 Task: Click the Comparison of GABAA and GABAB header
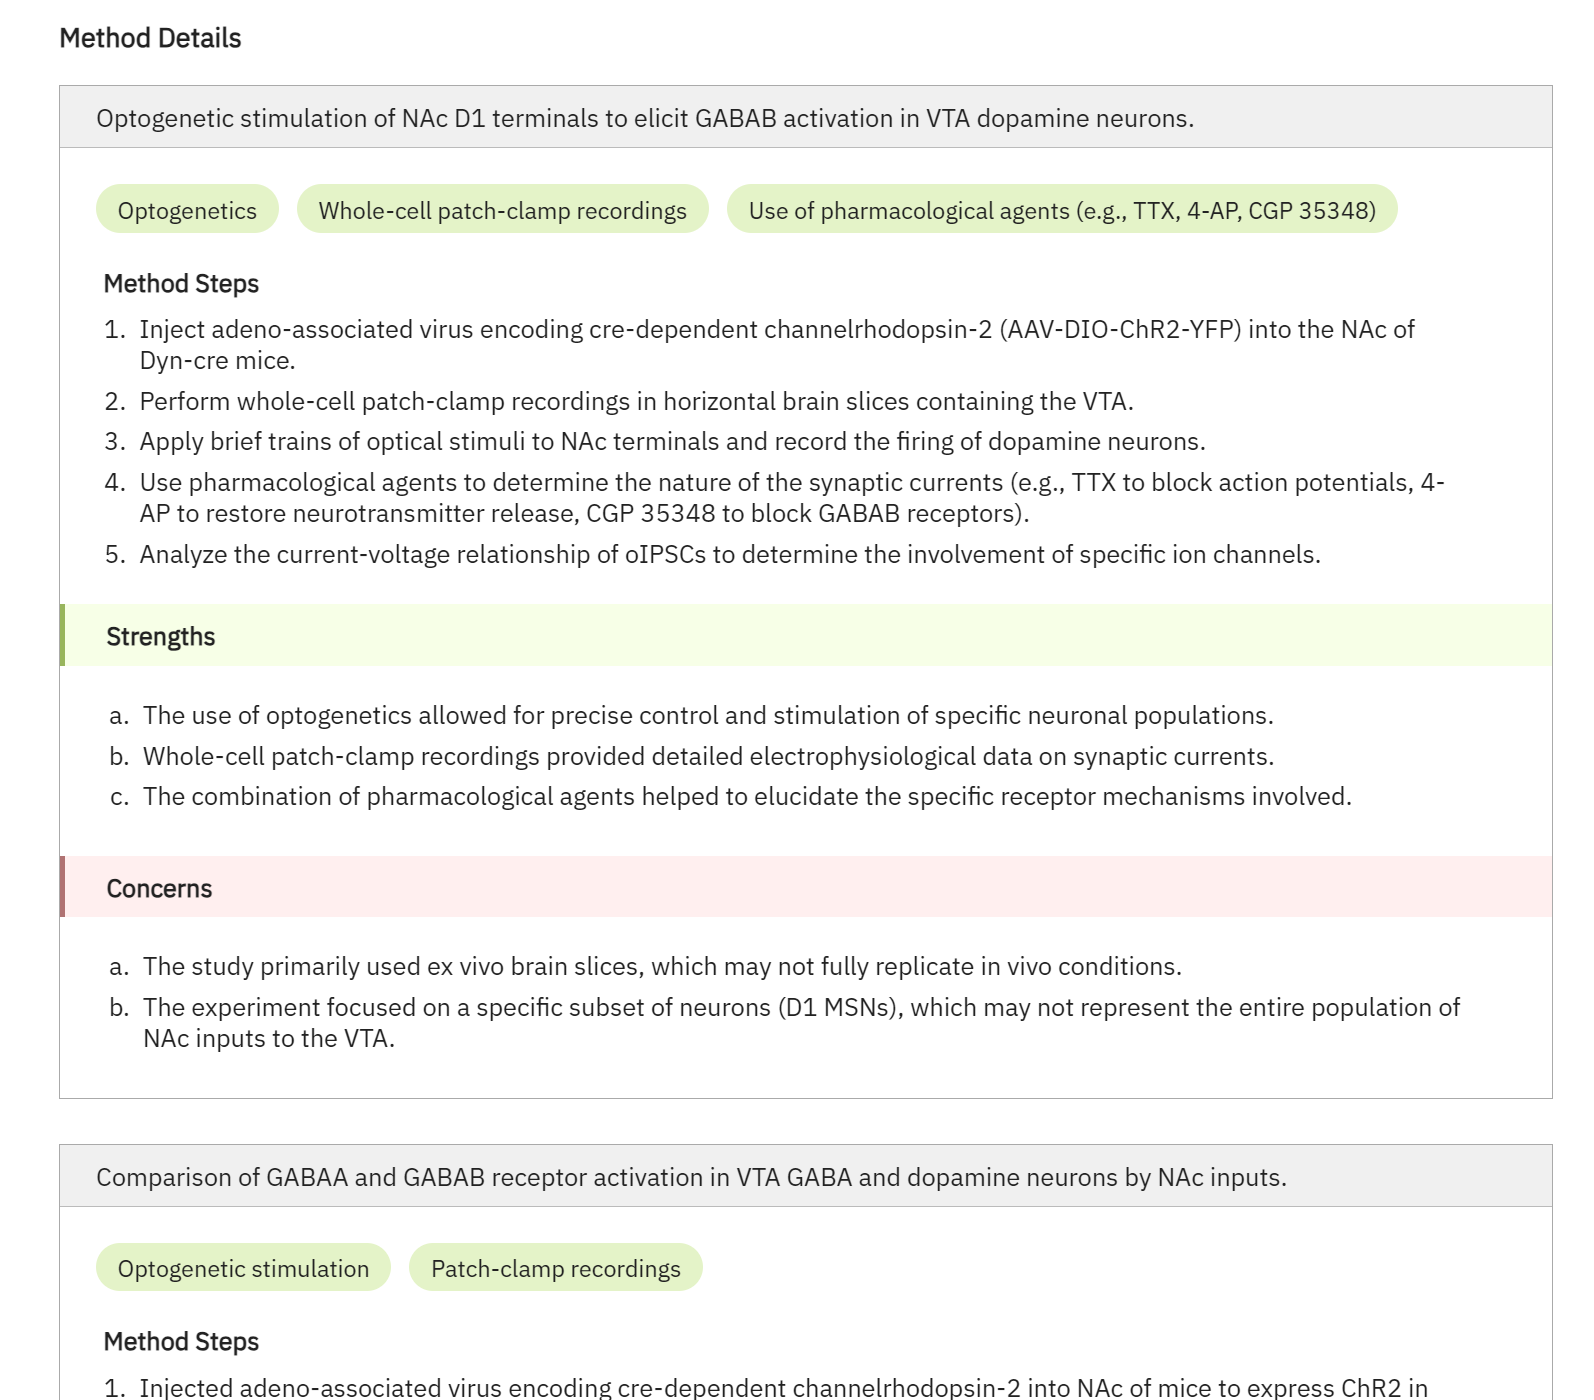point(806,1176)
